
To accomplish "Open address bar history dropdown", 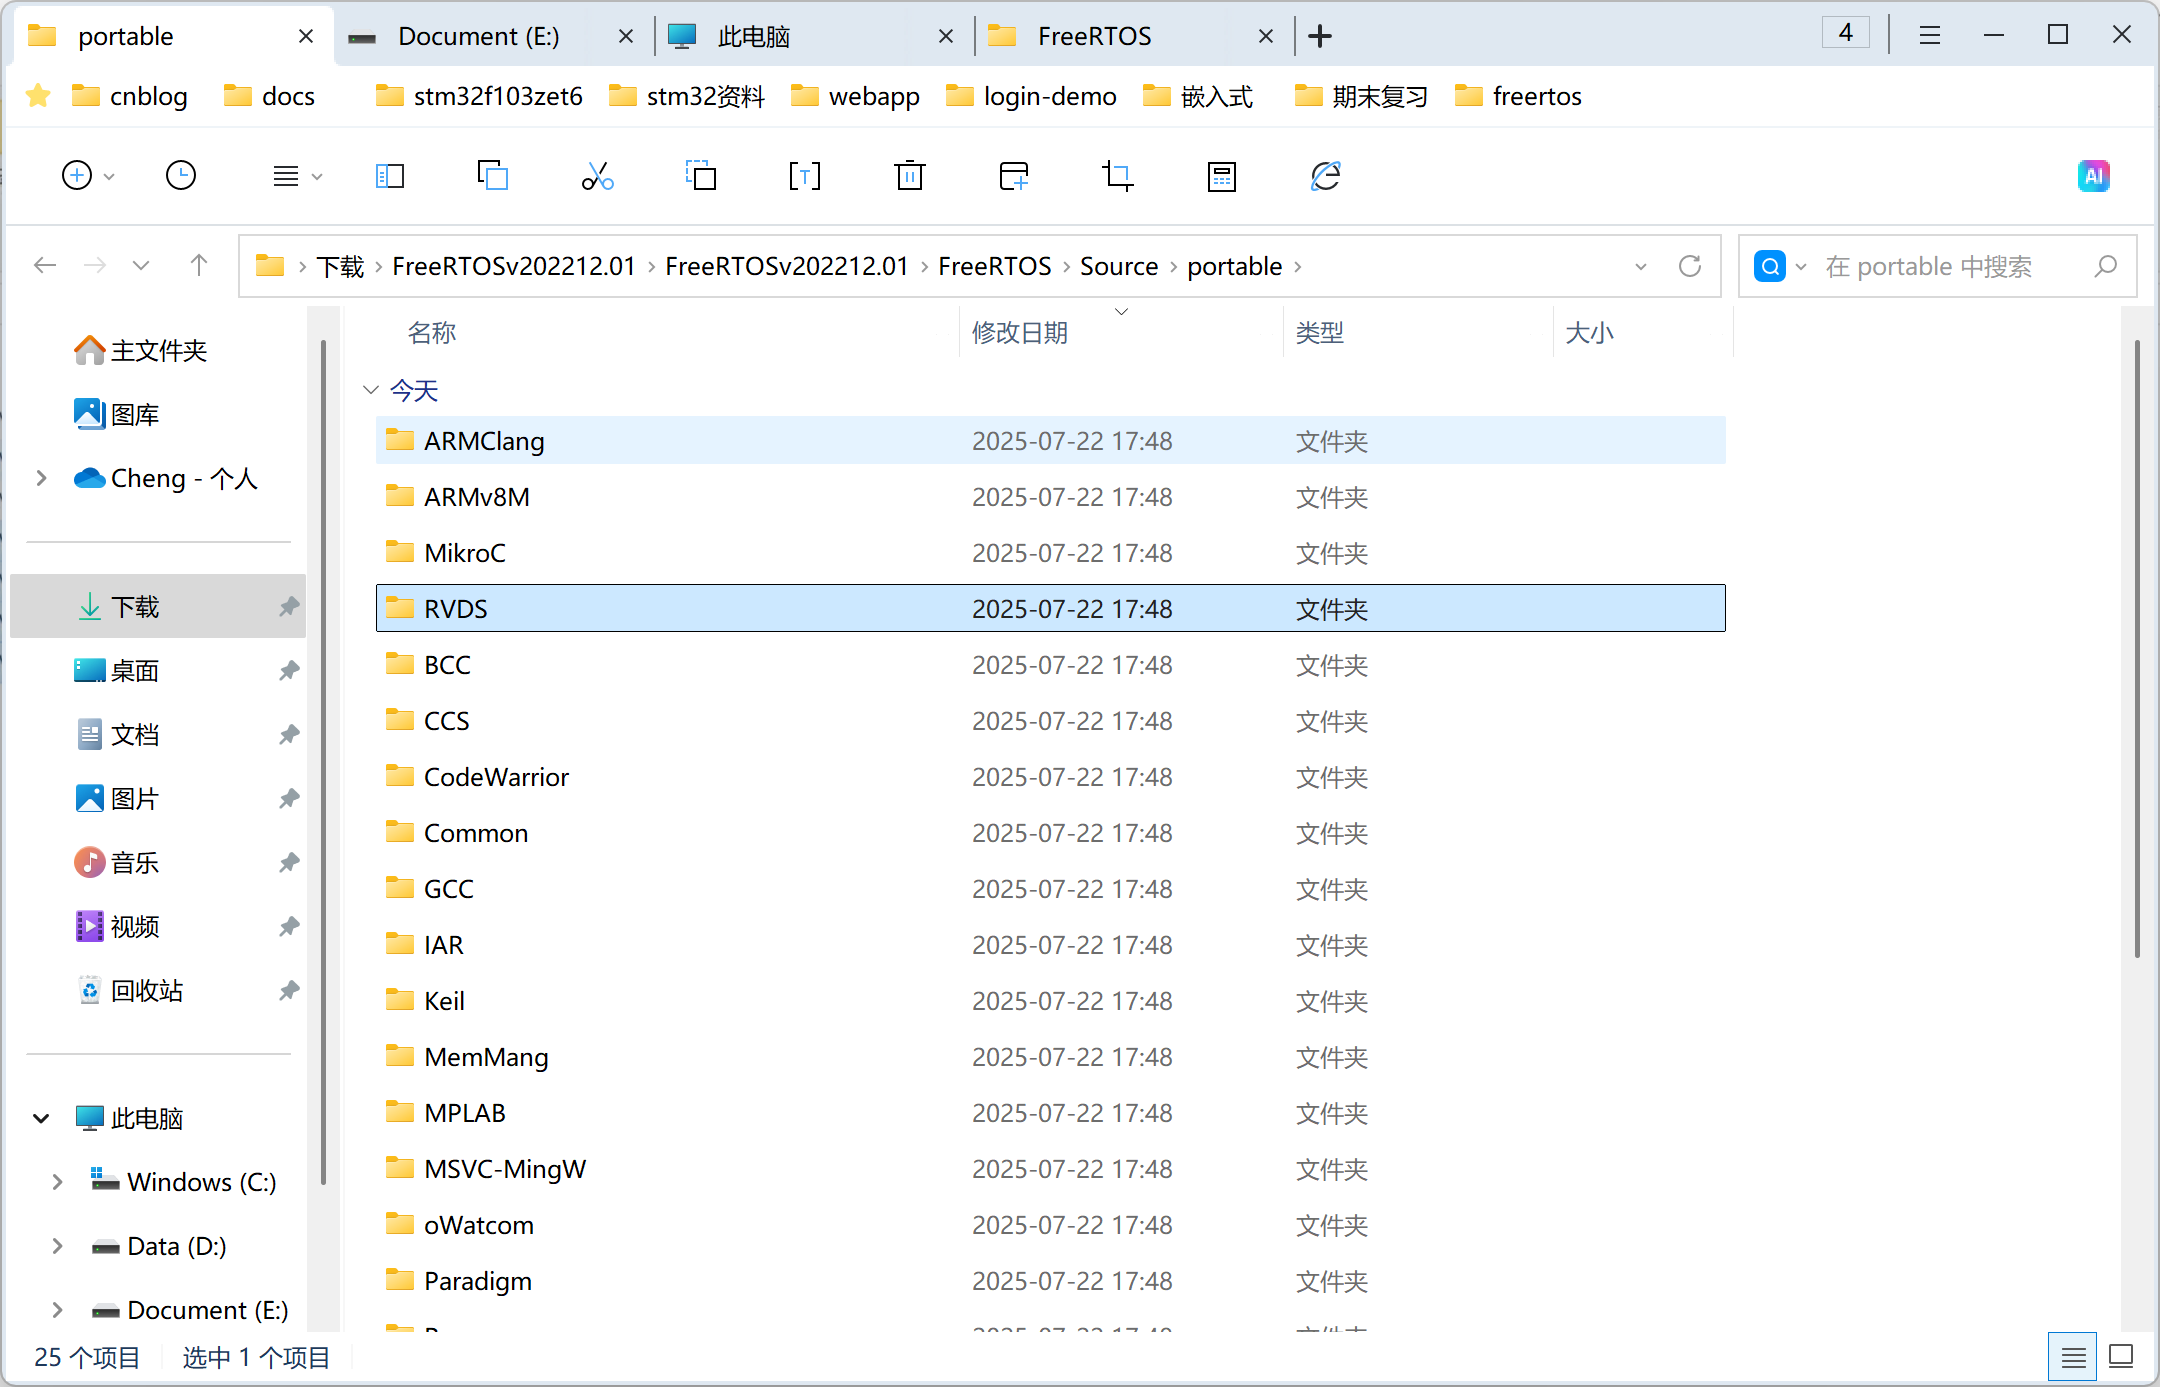I will 1641,266.
